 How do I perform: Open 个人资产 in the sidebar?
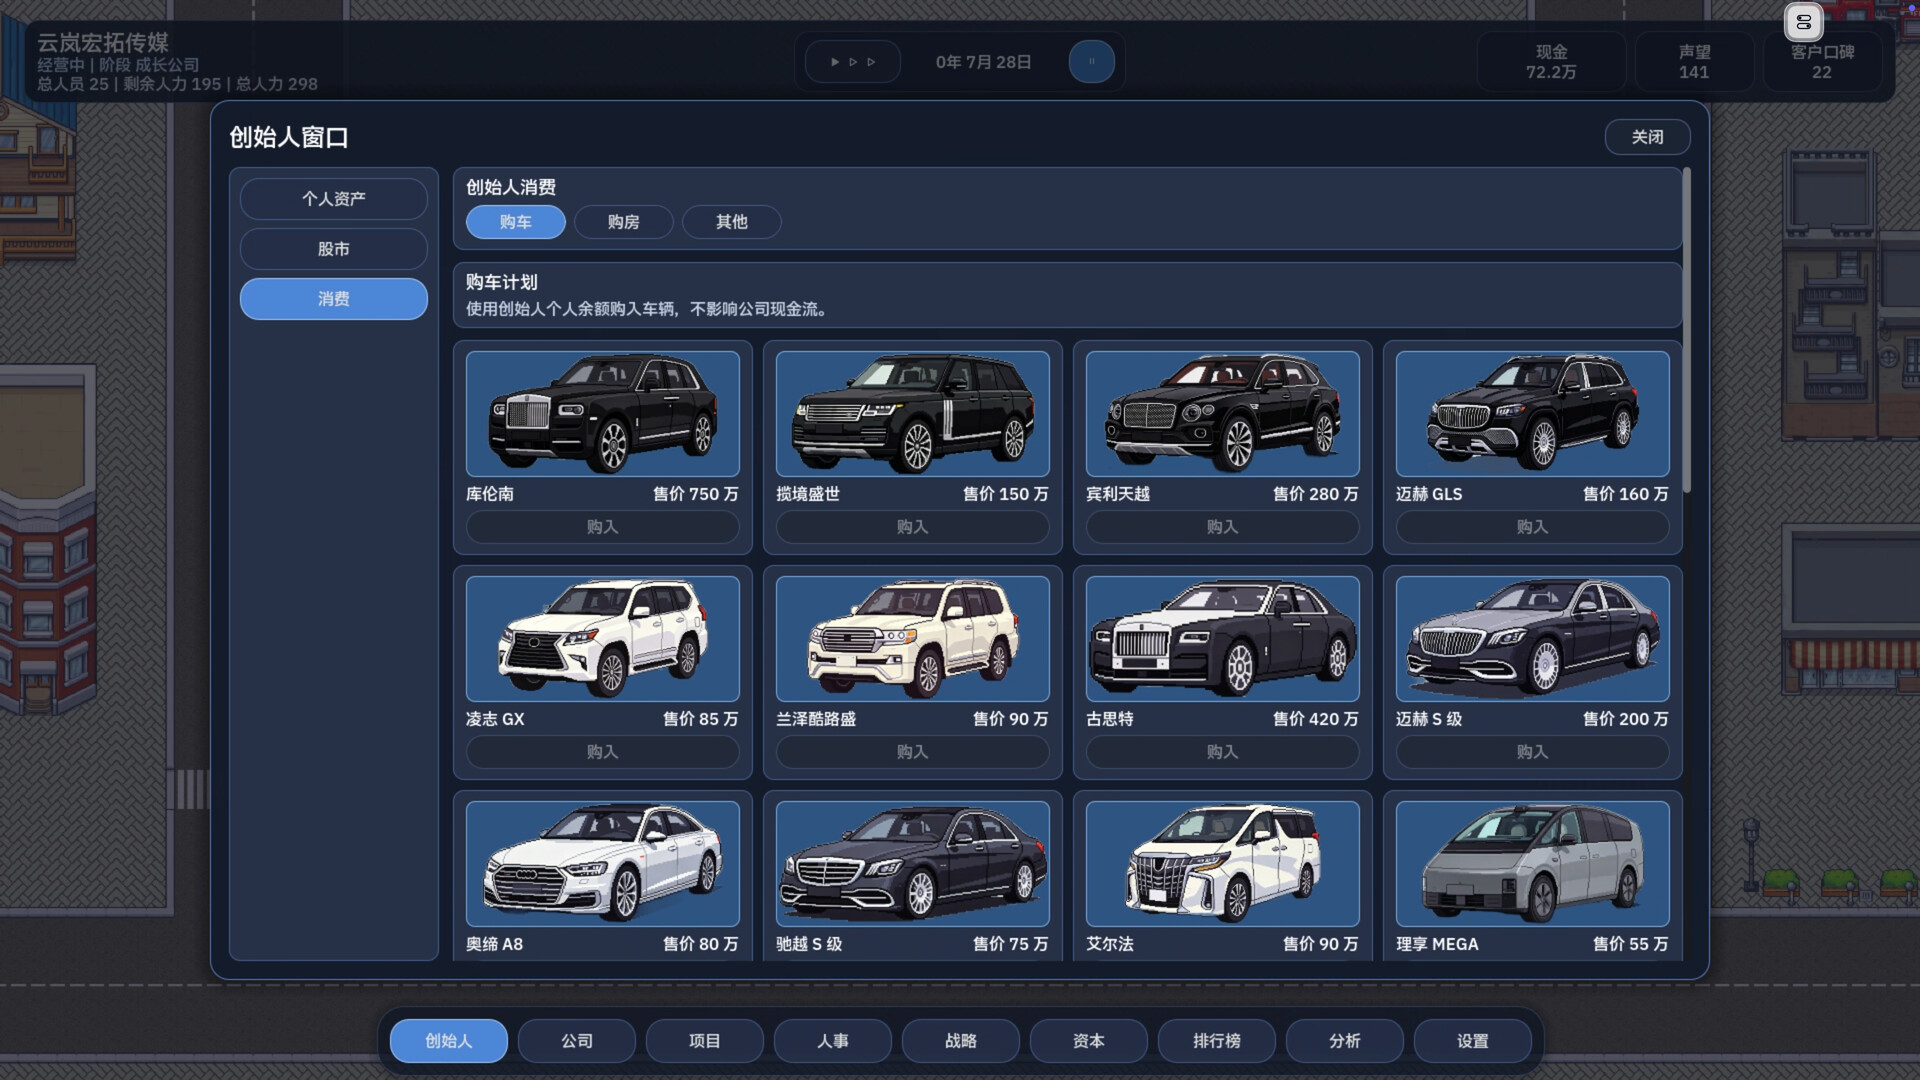[334, 199]
